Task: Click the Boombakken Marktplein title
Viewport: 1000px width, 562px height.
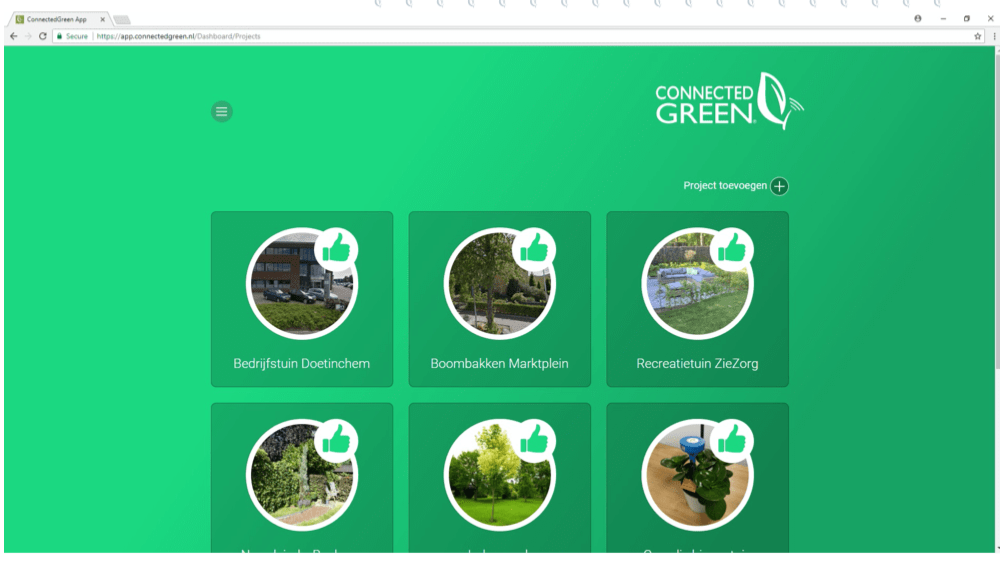Action: point(499,364)
